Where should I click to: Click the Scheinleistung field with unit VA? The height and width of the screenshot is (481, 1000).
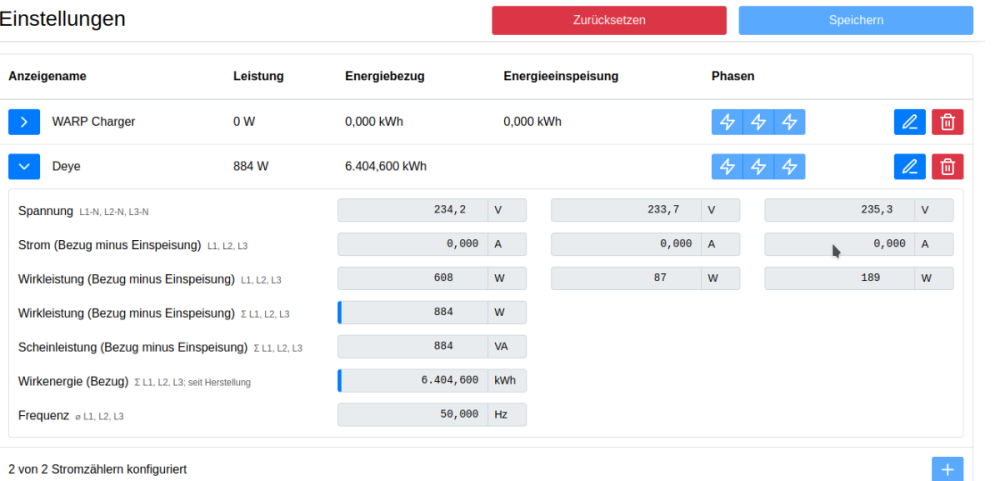[x=412, y=347]
